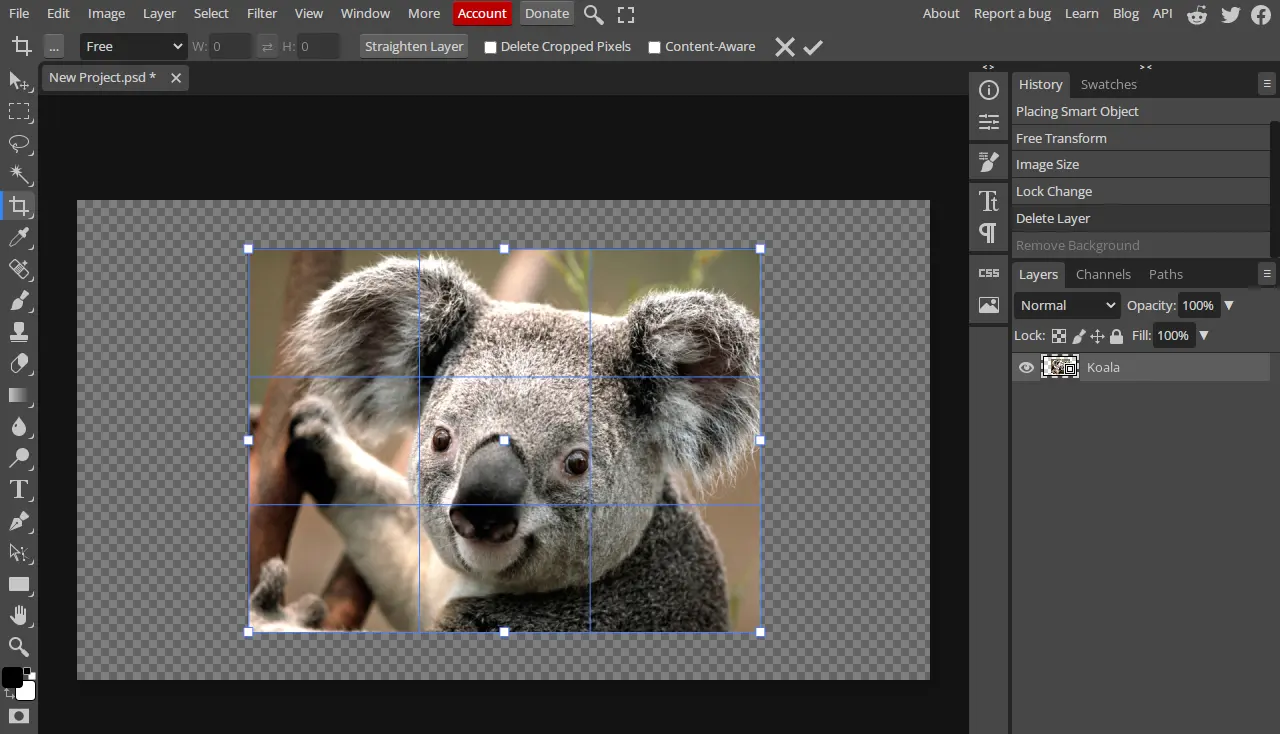Click the Straighten Layer button
Viewport: 1280px width, 734px height.
point(414,47)
